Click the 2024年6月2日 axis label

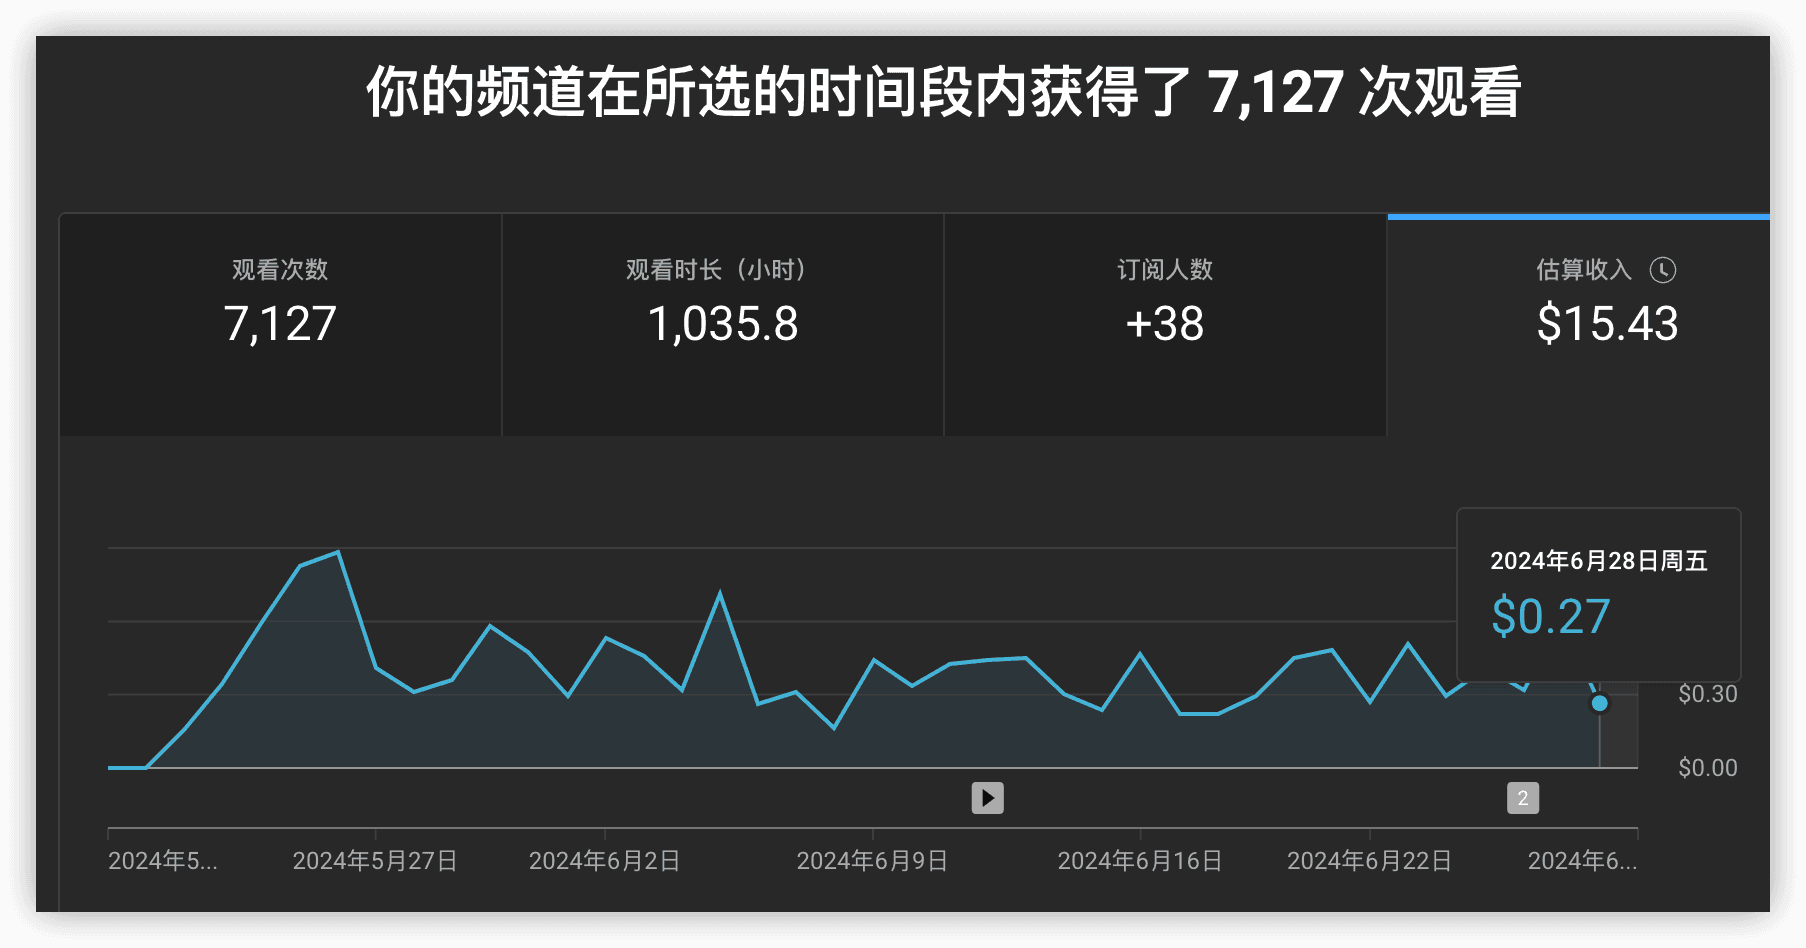(604, 861)
